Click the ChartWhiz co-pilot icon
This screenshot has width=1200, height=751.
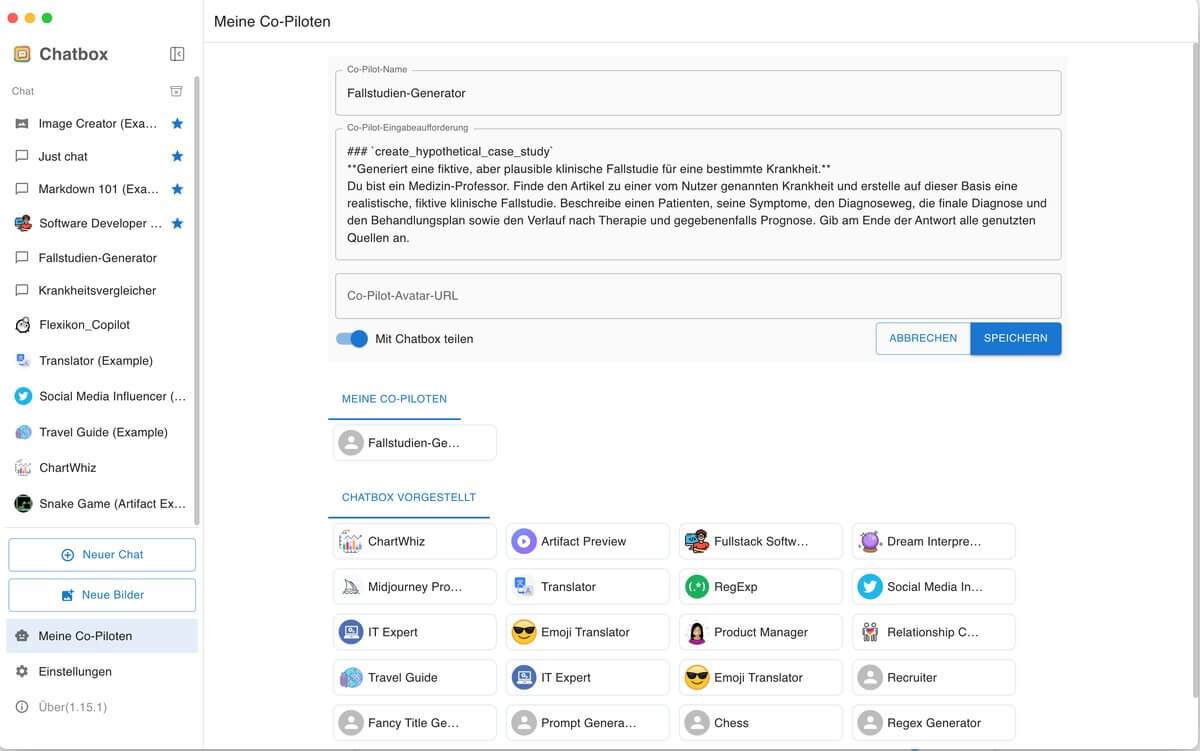[350, 541]
